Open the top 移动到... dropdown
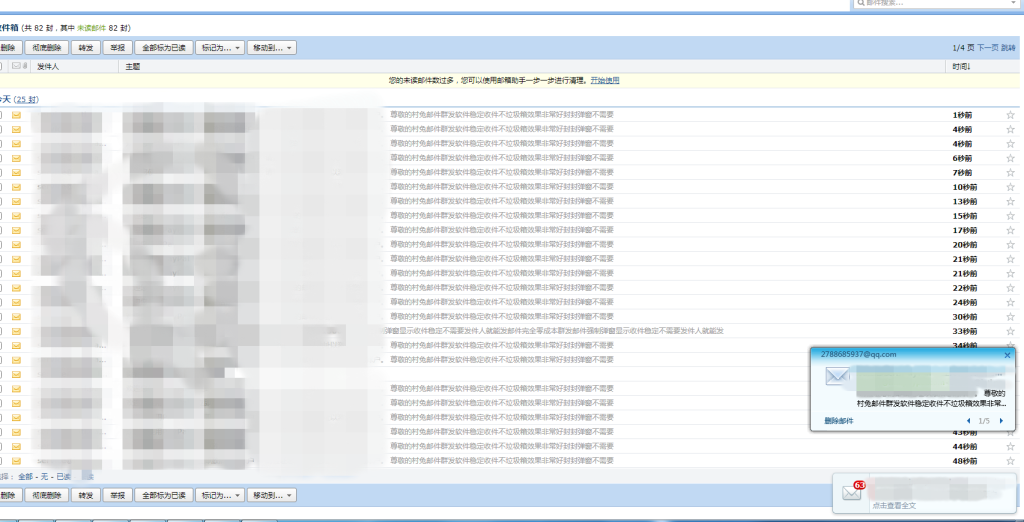Screen dimensions: 1024x522 point(272,47)
